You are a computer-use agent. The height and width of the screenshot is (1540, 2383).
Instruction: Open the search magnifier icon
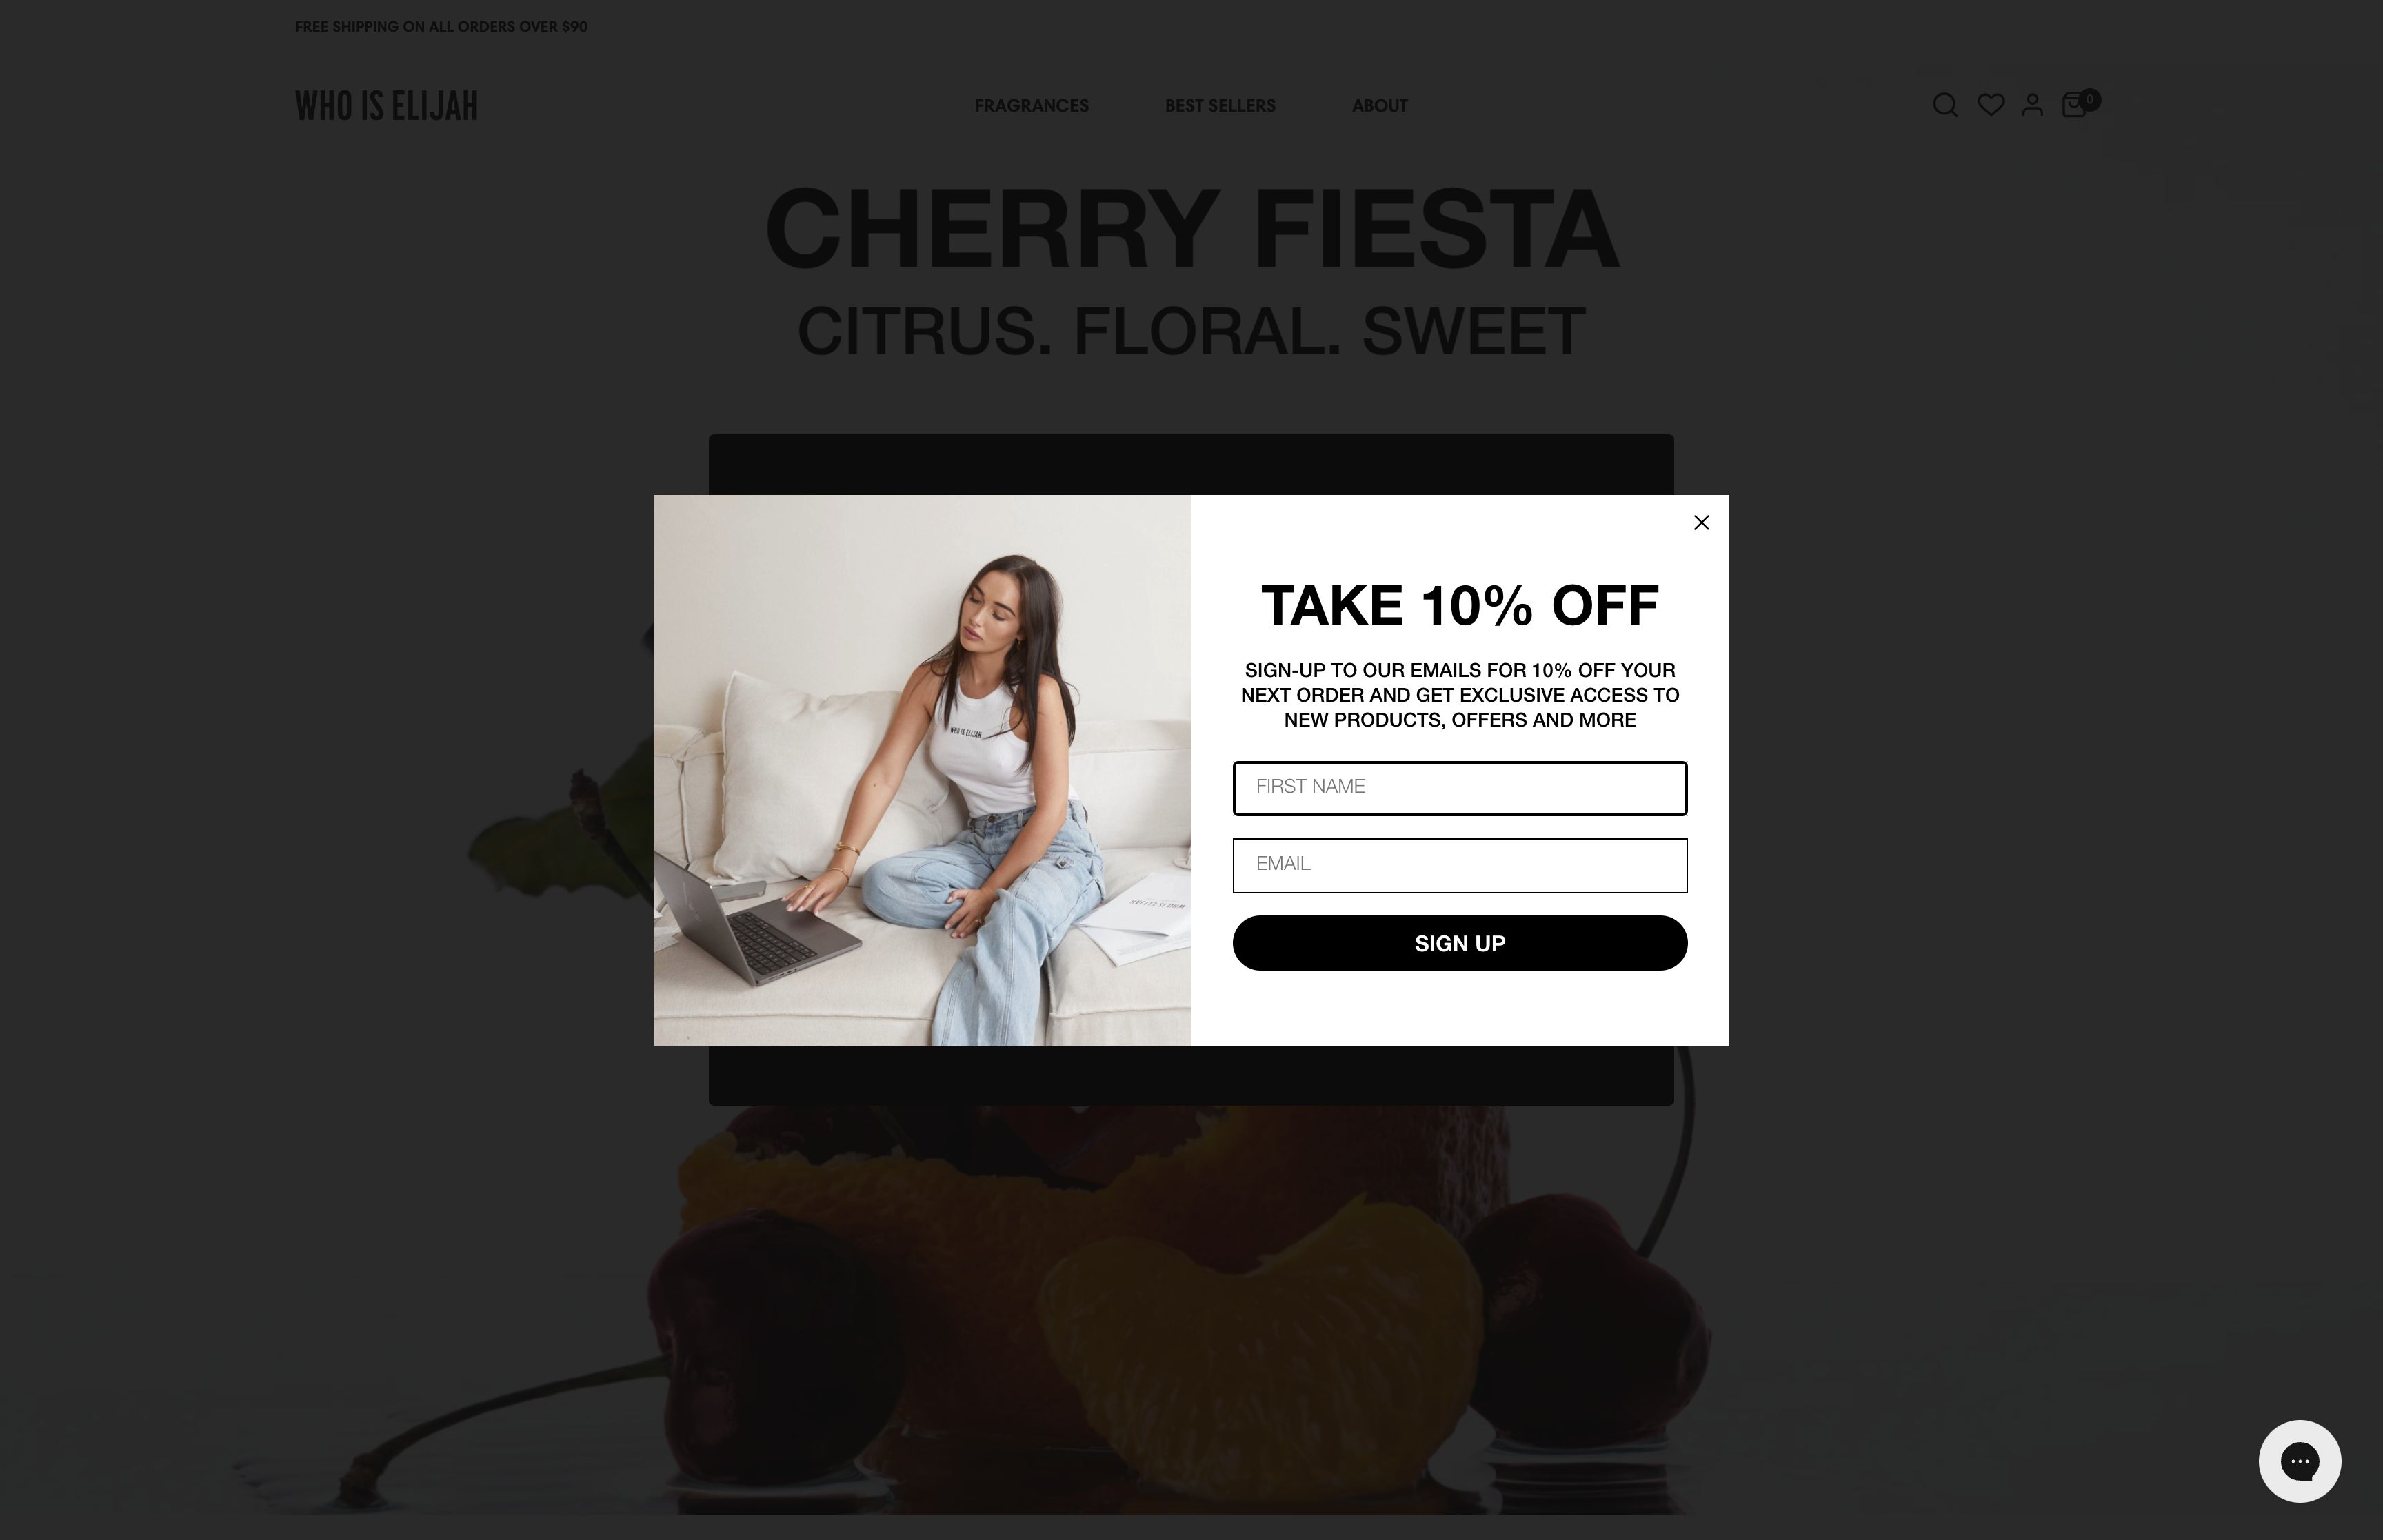pyautogui.click(x=1944, y=106)
